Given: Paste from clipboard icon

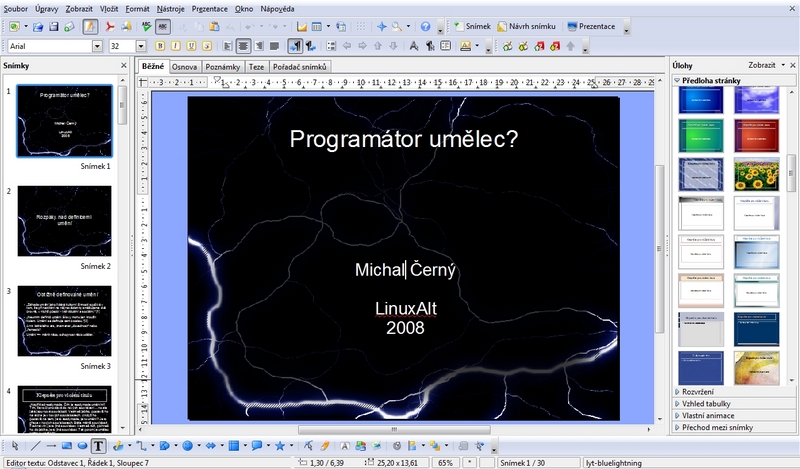Looking at the screenshot, I should 214,27.
